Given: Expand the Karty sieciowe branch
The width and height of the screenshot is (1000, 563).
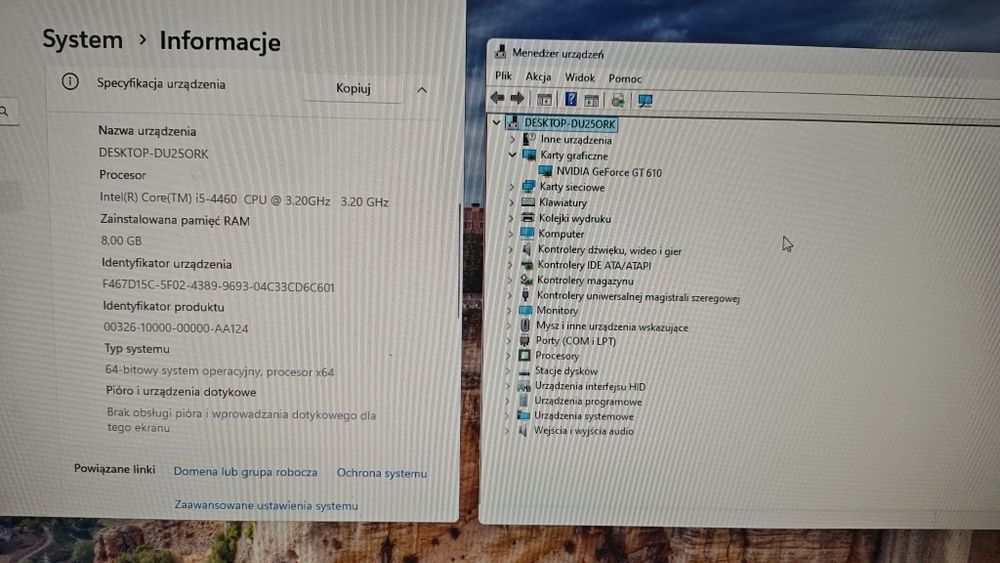Looking at the screenshot, I should point(511,186).
